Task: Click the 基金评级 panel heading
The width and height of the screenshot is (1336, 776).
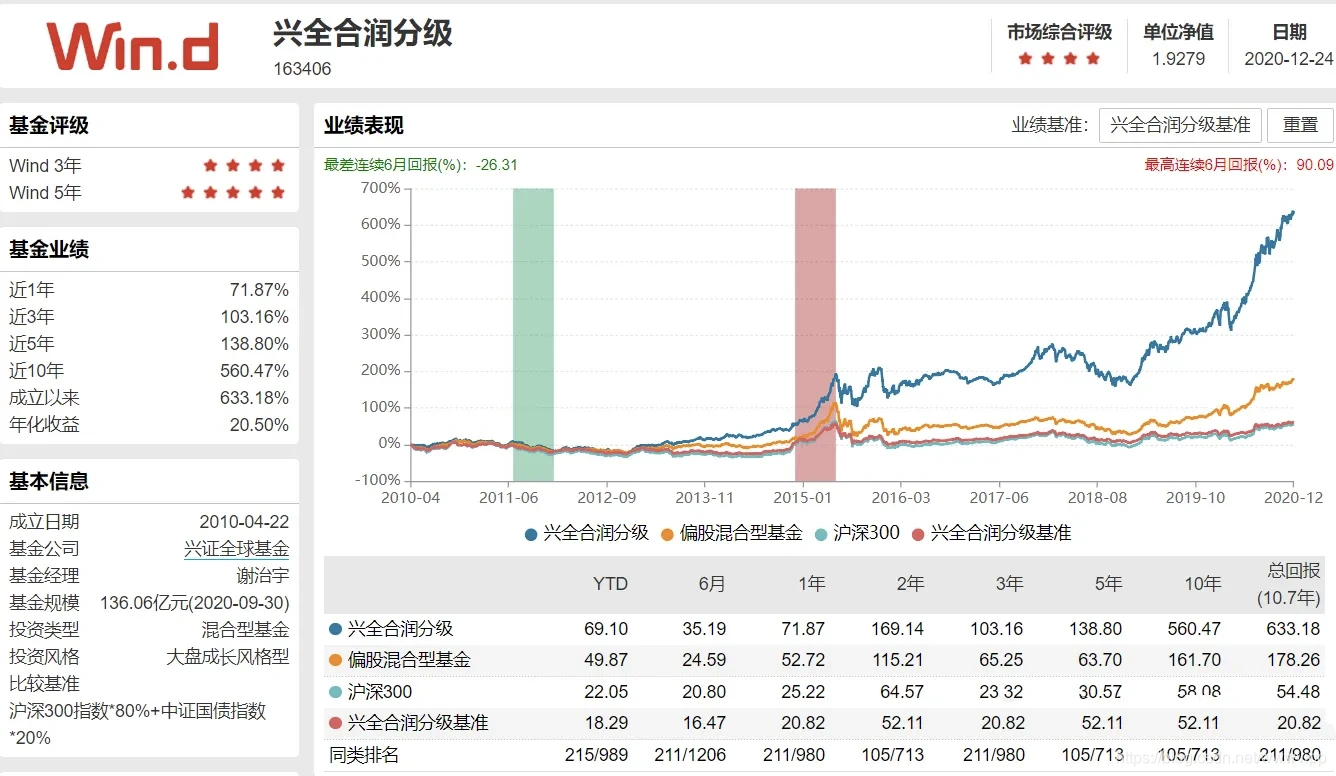Action: click(49, 125)
